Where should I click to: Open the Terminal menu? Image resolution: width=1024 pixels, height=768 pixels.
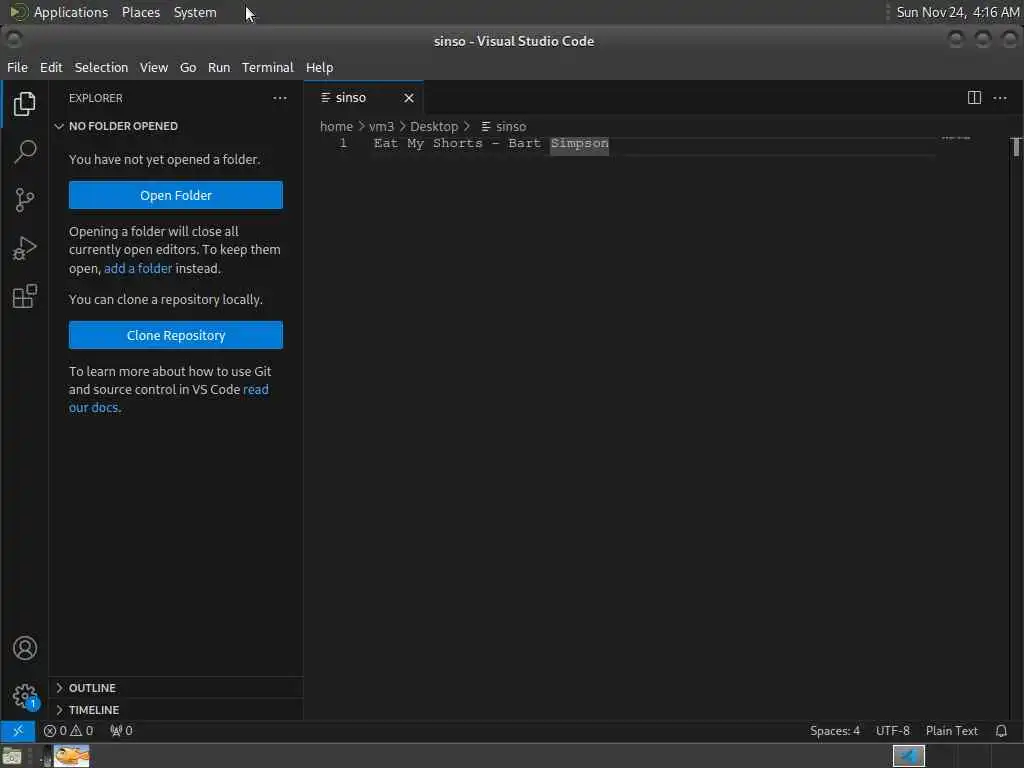[x=268, y=67]
